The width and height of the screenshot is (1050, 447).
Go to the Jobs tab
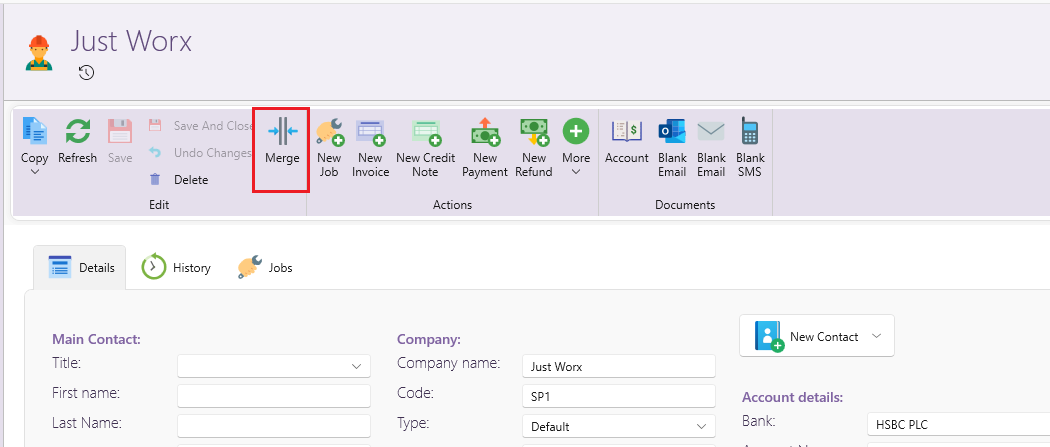click(265, 268)
